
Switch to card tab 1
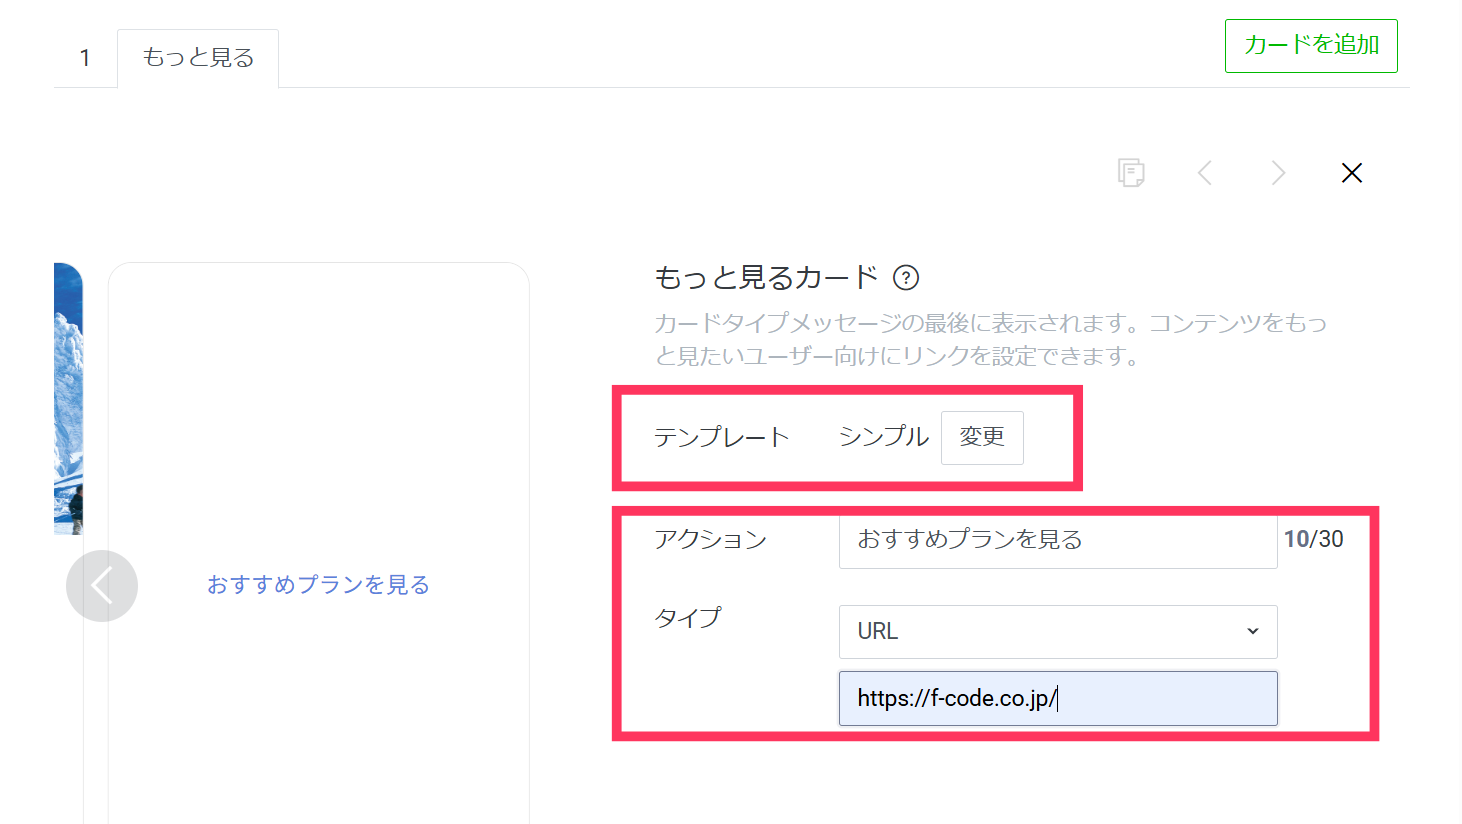(85, 58)
